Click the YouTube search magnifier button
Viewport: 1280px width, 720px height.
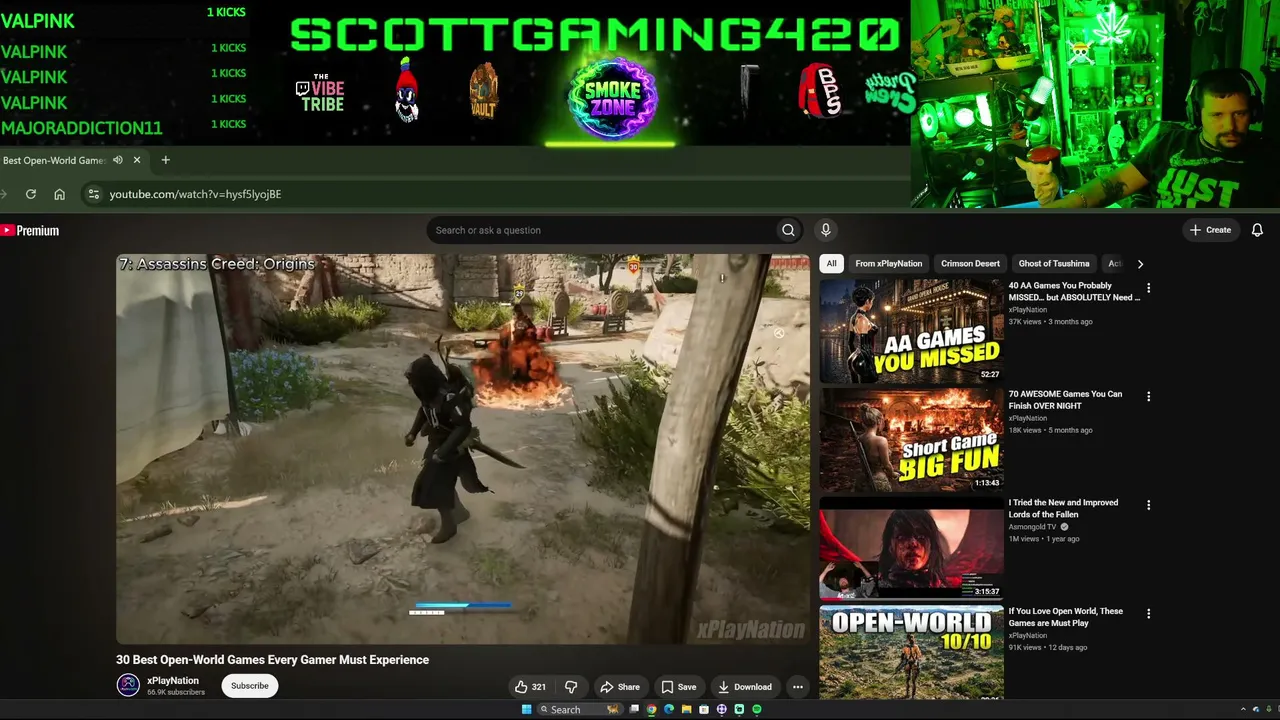tap(788, 230)
